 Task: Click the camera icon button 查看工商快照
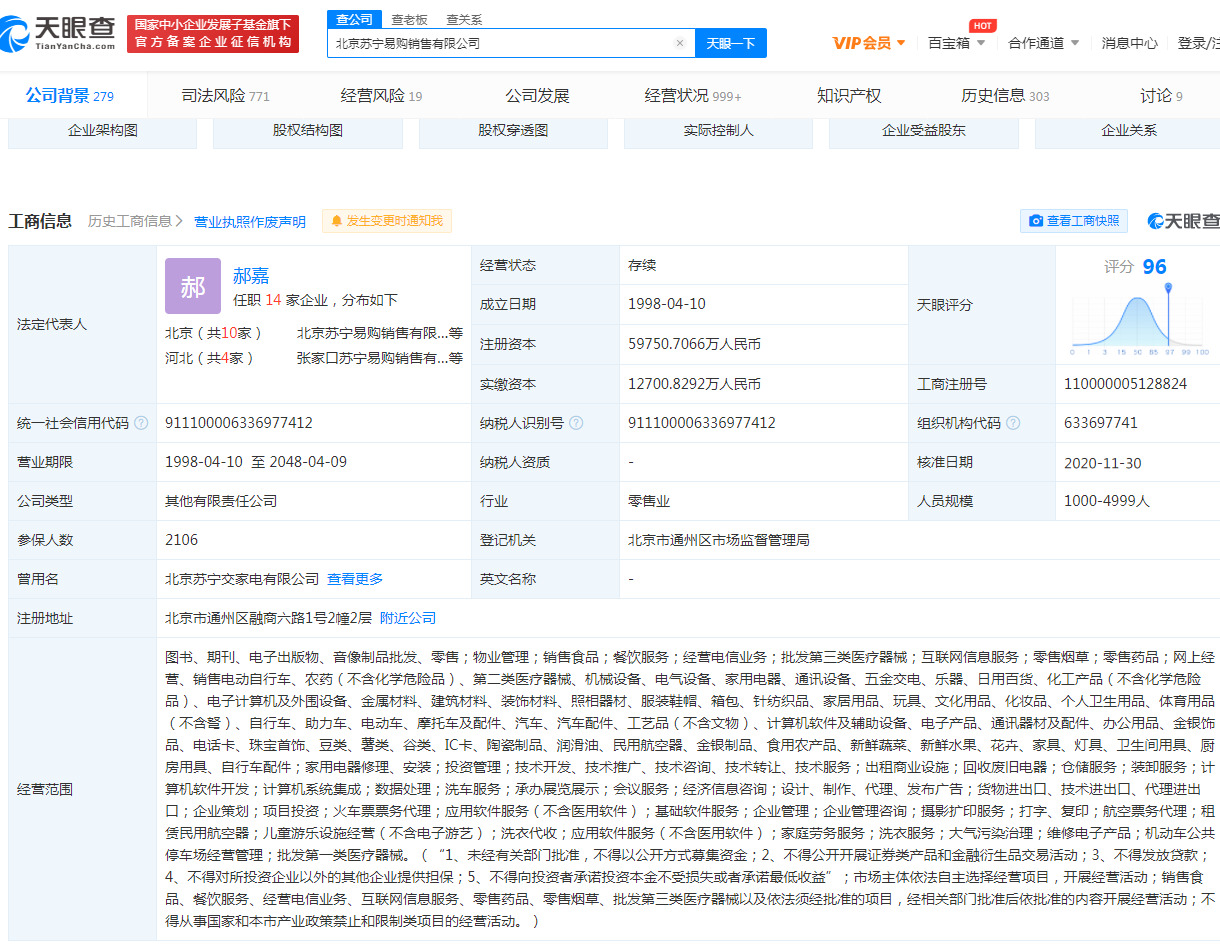pyautogui.click(x=1074, y=221)
